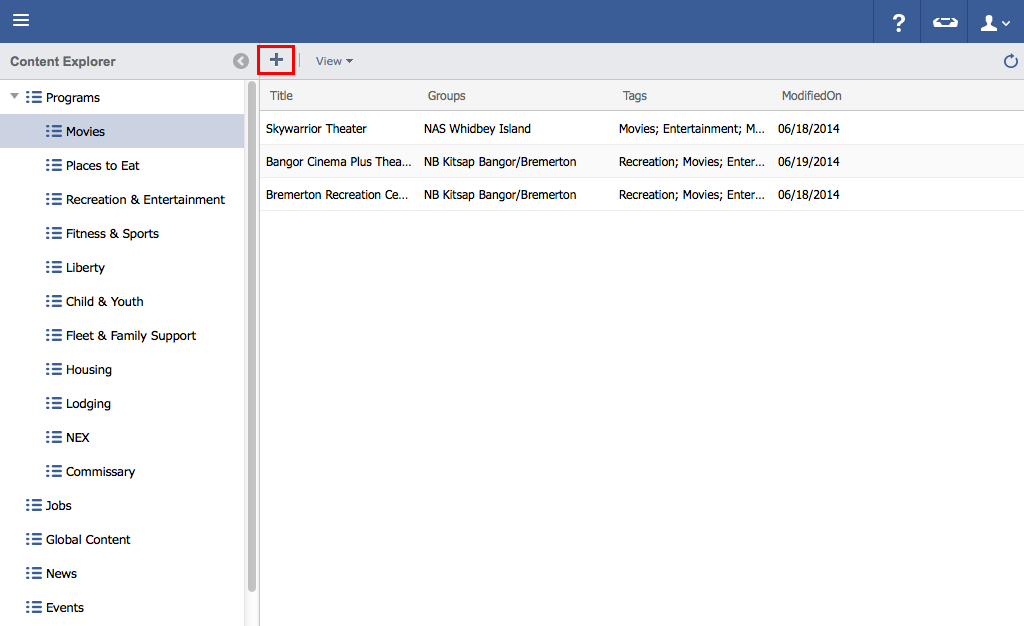Click the phone support icon
The height and width of the screenshot is (626, 1024).
945,22
